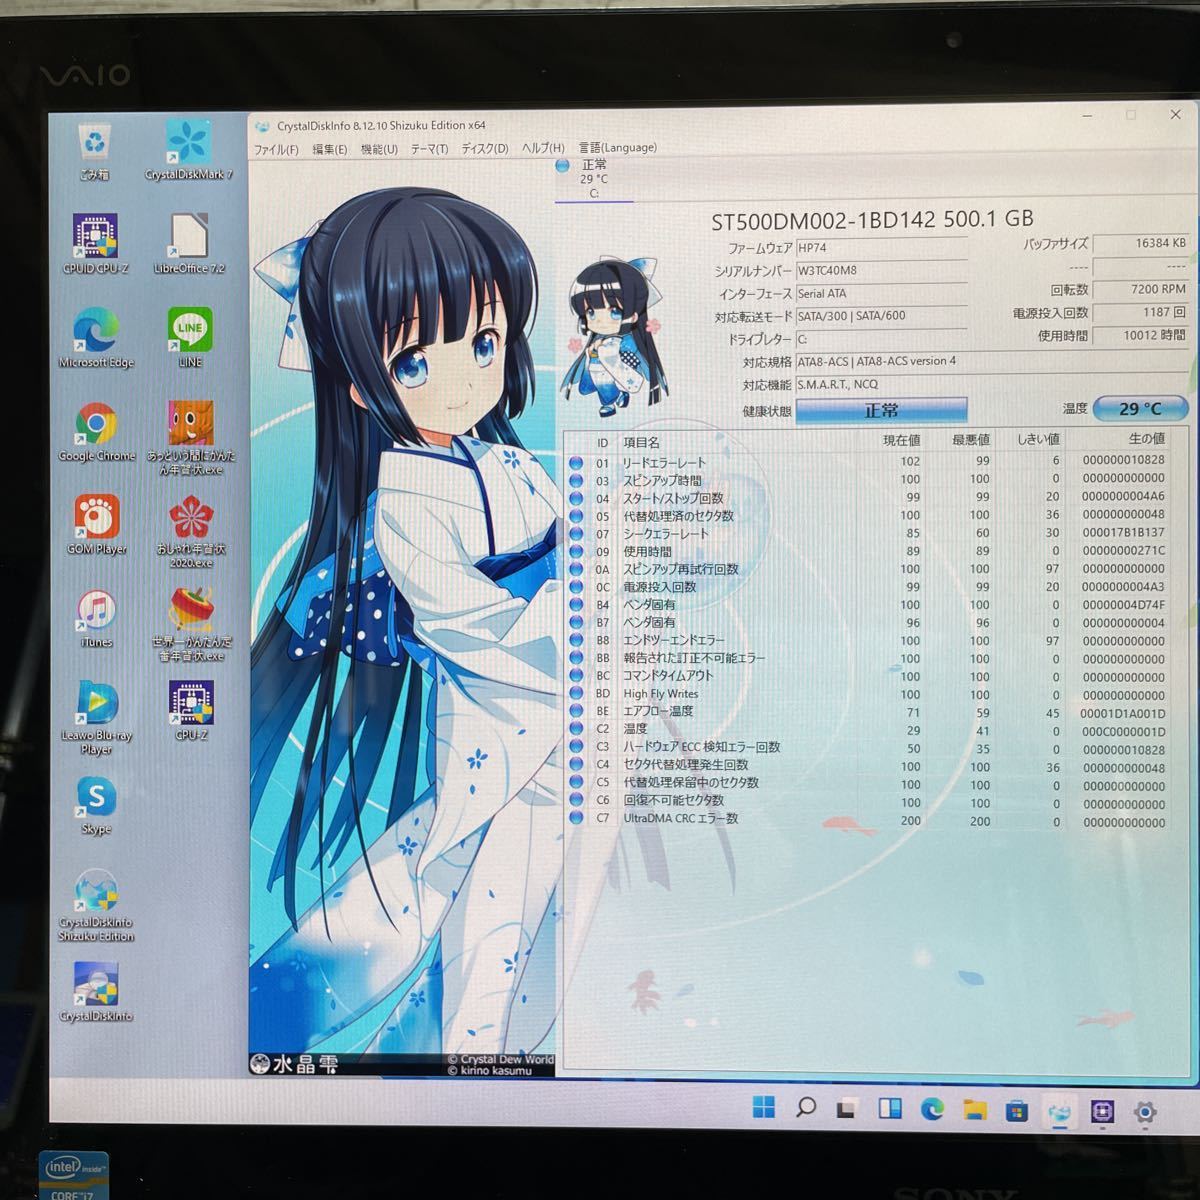Click the power on count 1187 回
The width and height of the screenshot is (1200, 1200).
(x=1141, y=312)
